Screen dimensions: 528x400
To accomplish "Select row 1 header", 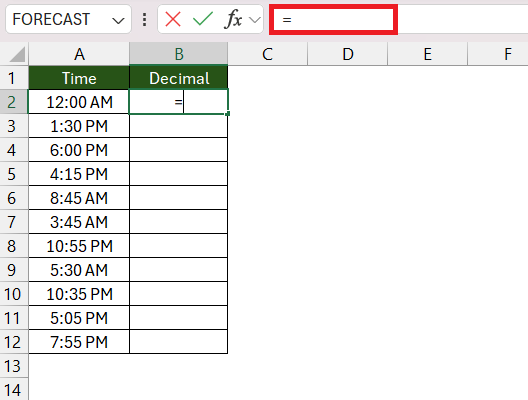I will point(14,78).
